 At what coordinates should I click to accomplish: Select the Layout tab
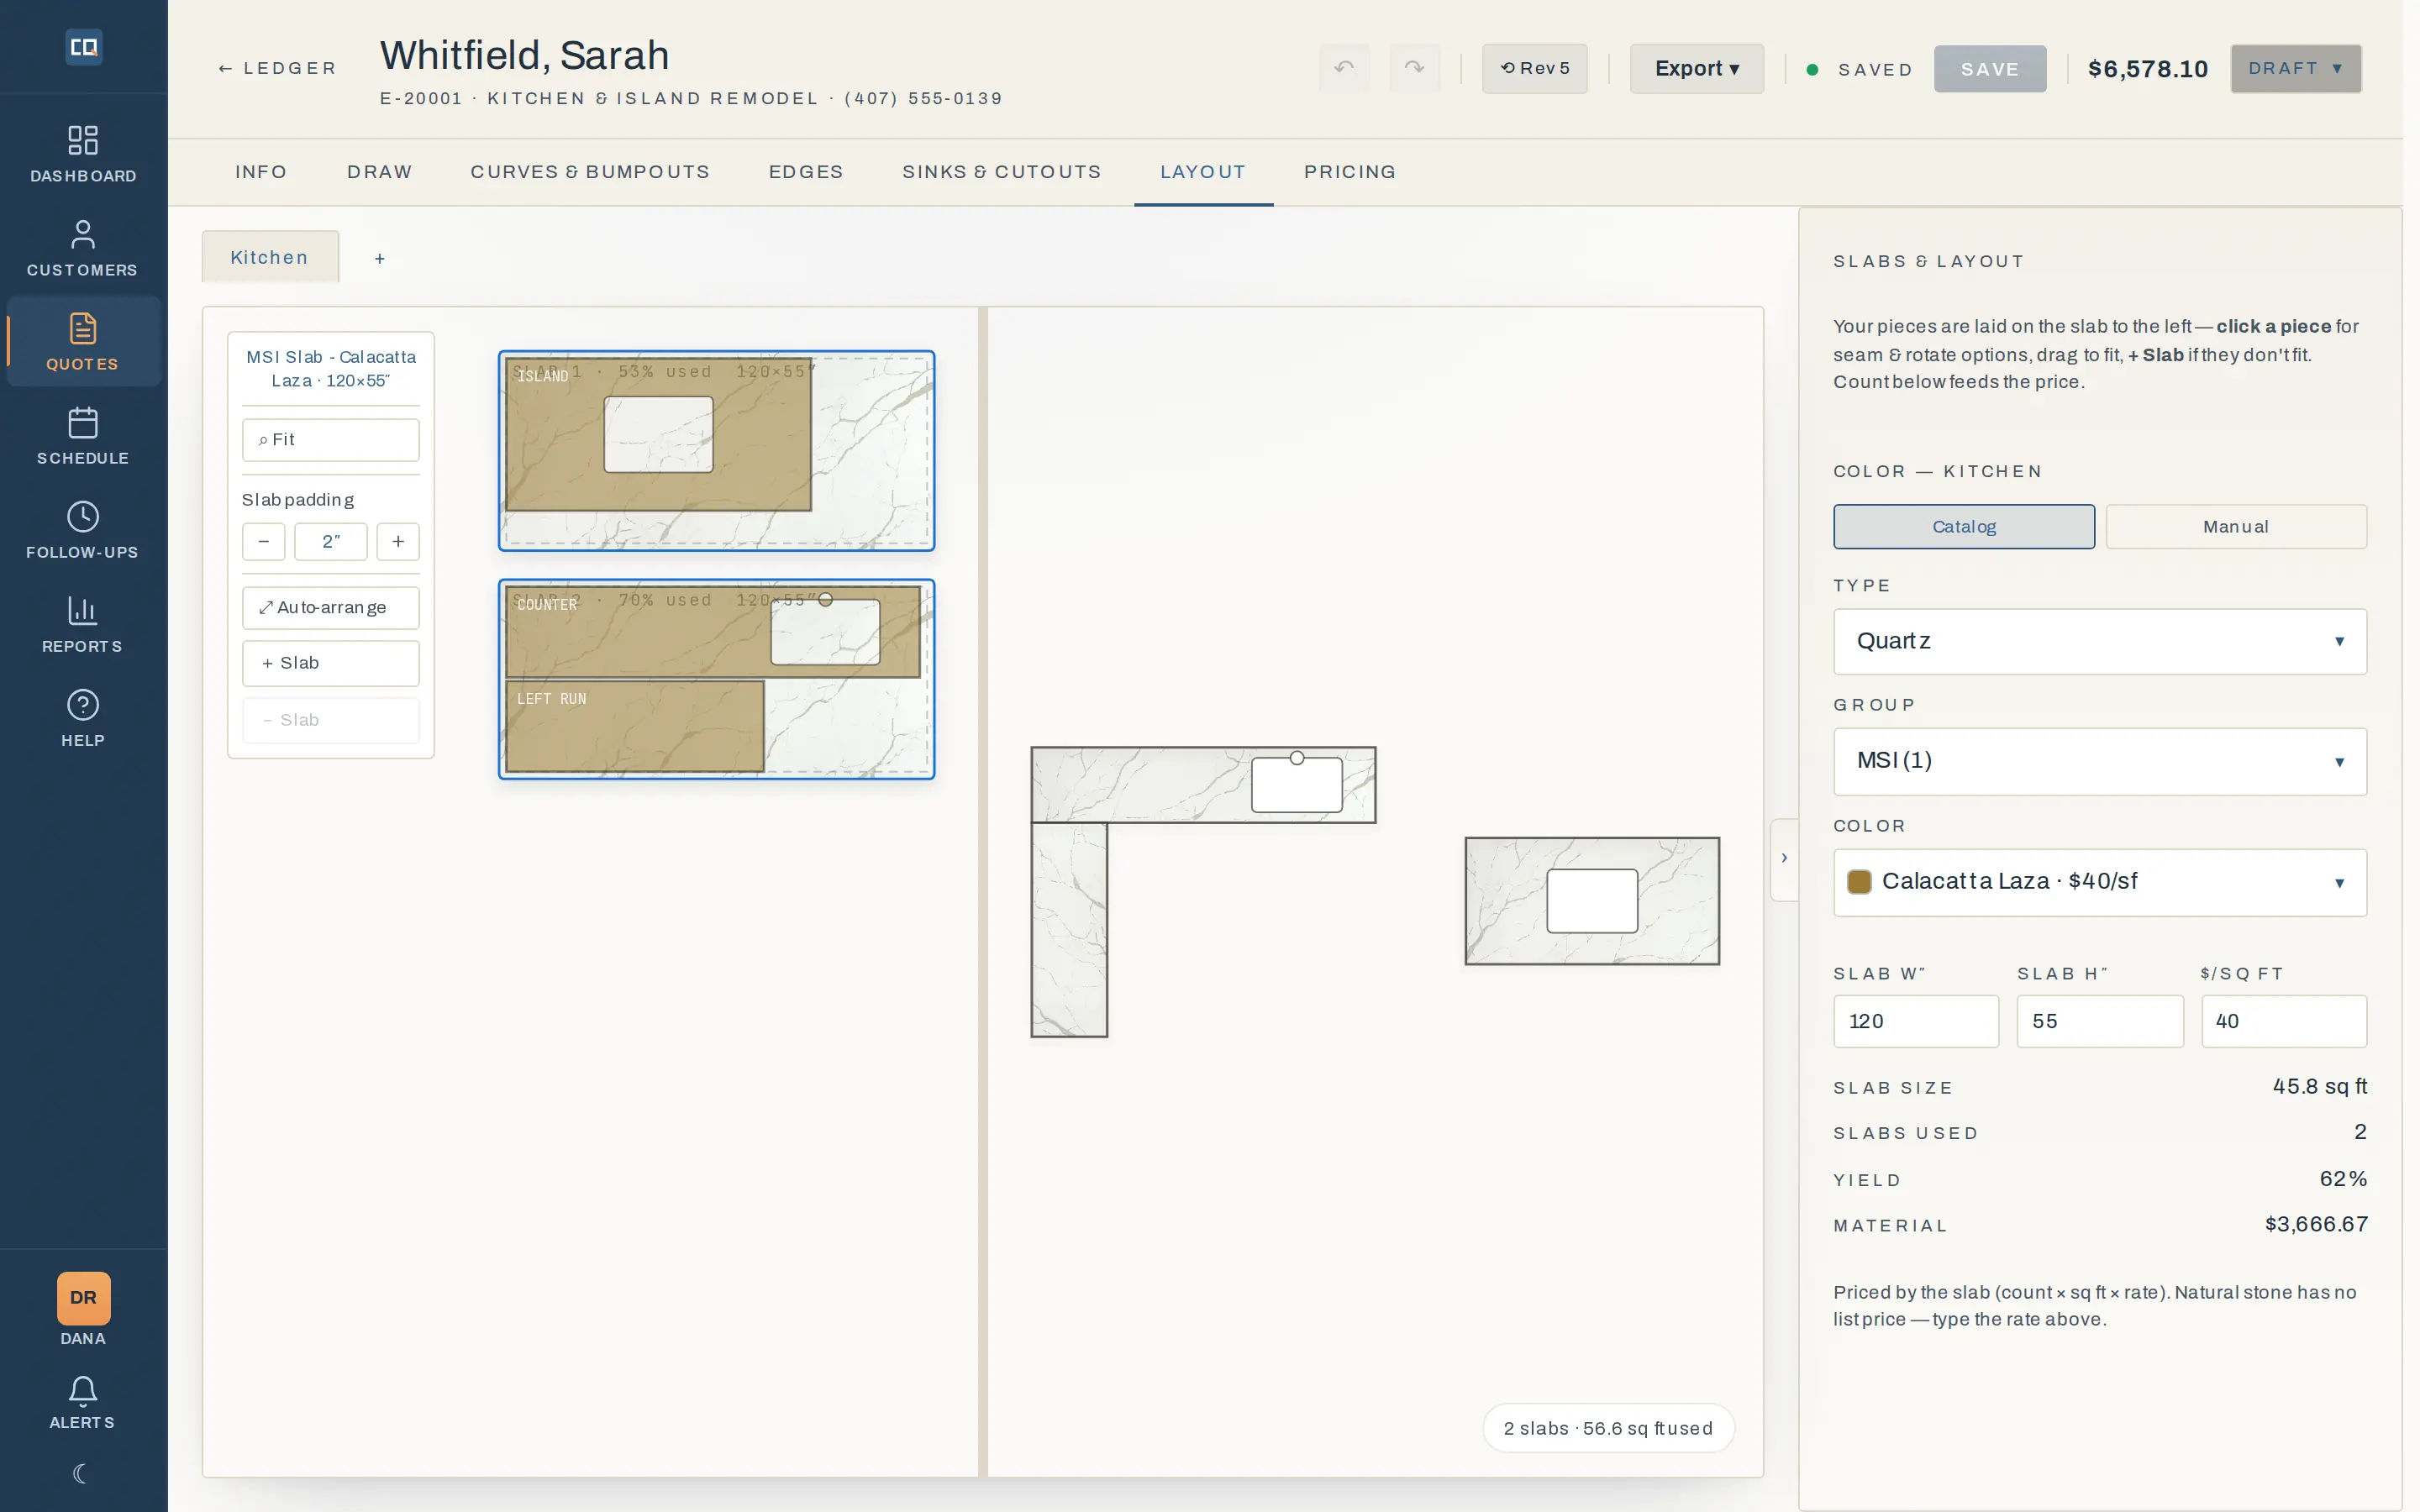click(x=1203, y=172)
